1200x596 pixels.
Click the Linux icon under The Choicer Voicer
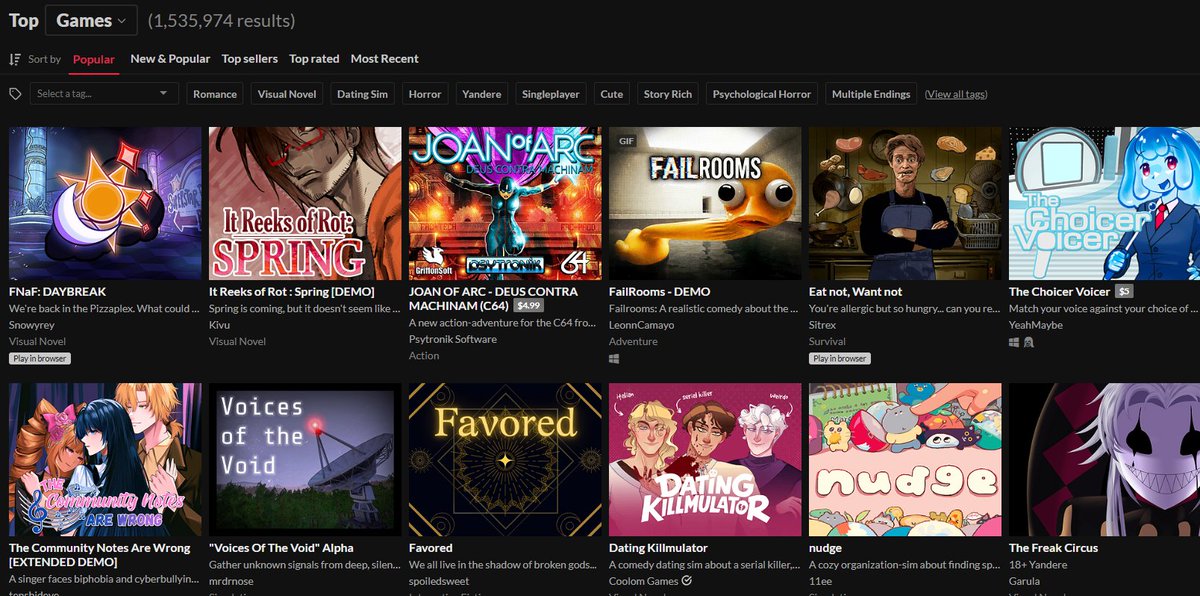pos(1030,341)
